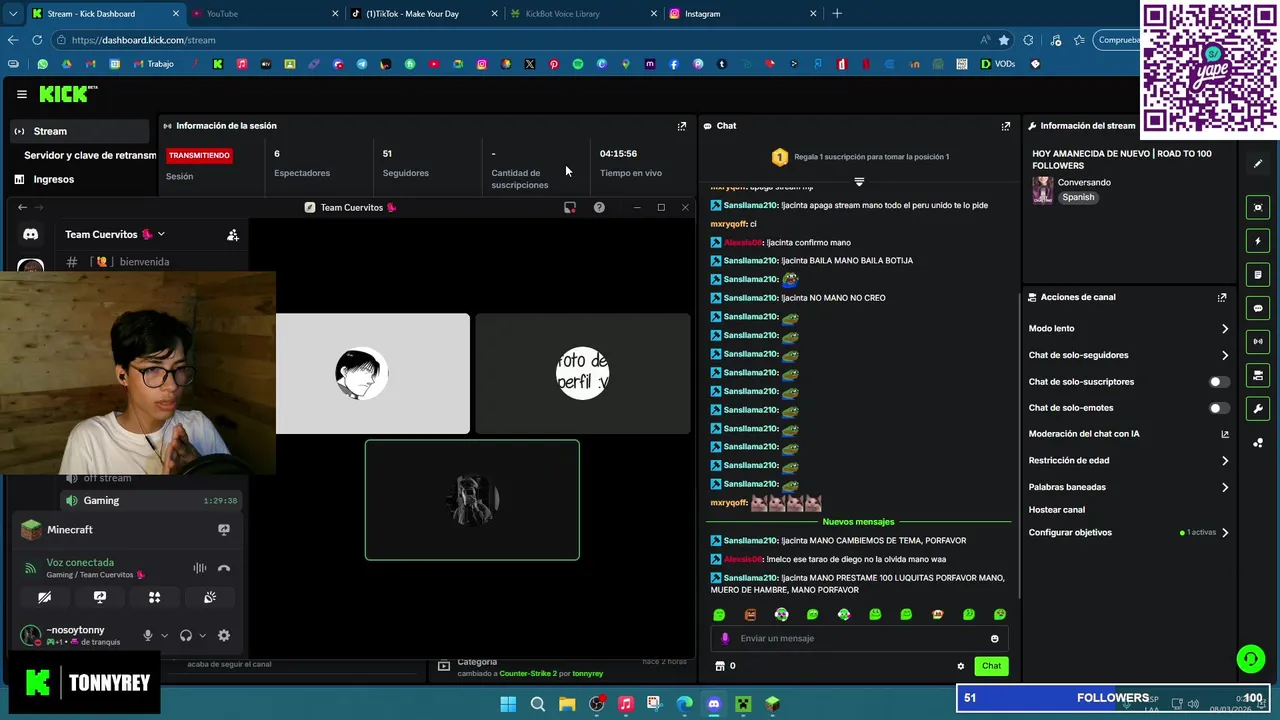Disconnect from Discord voice channel

(224, 568)
